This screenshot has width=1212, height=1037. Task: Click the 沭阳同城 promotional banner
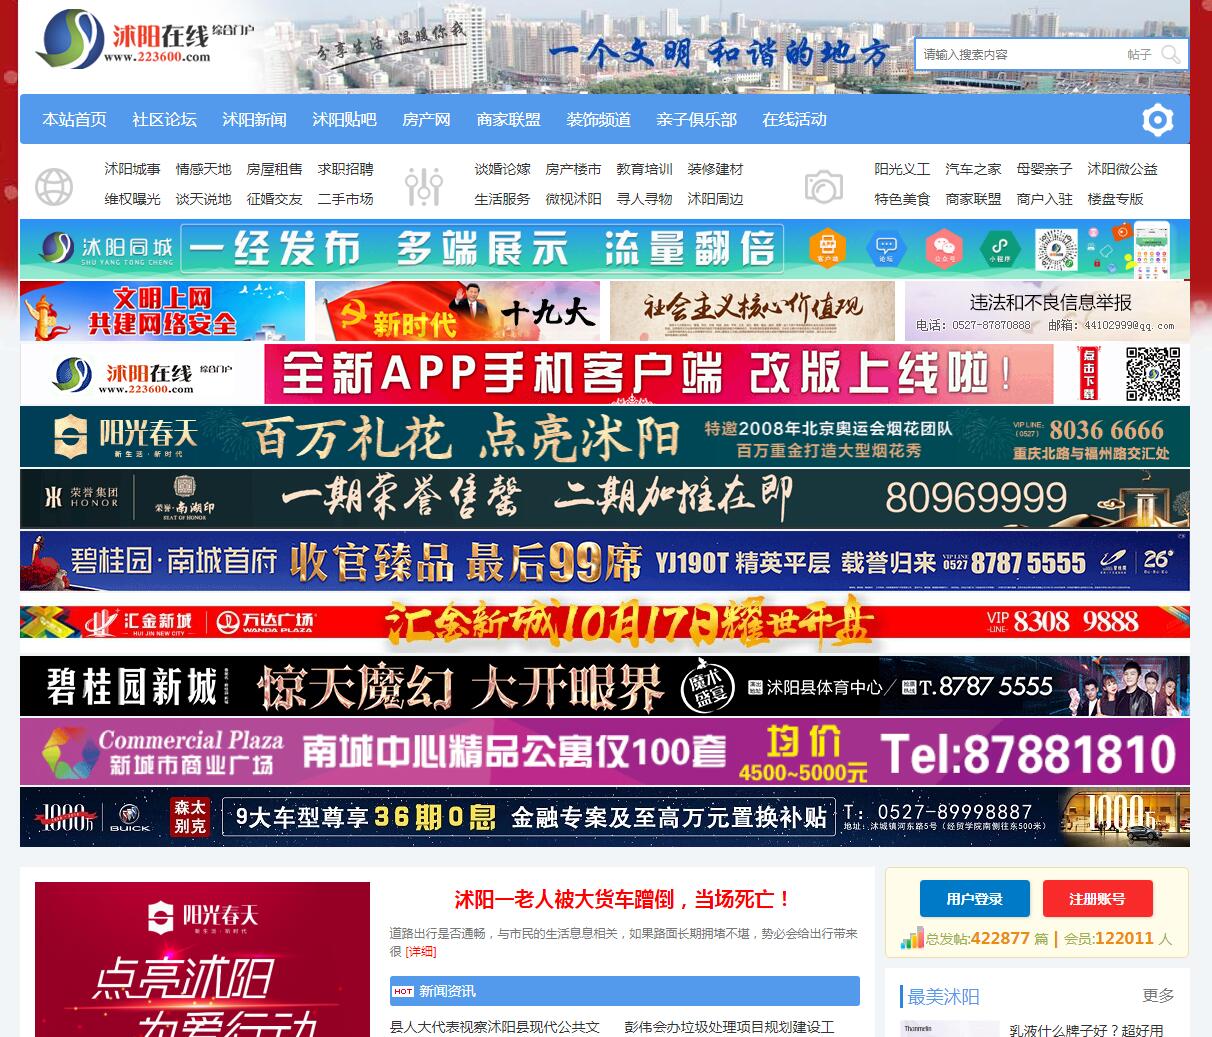(605, 249)
